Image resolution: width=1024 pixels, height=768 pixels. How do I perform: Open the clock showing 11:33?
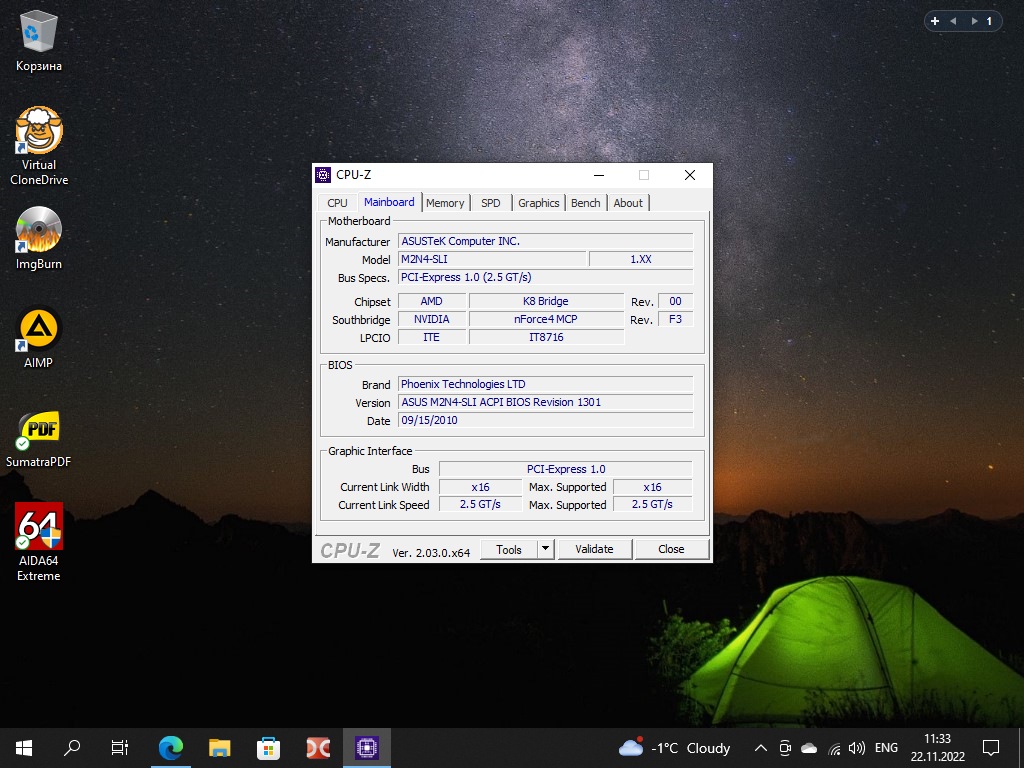click(x=938, y=748)
